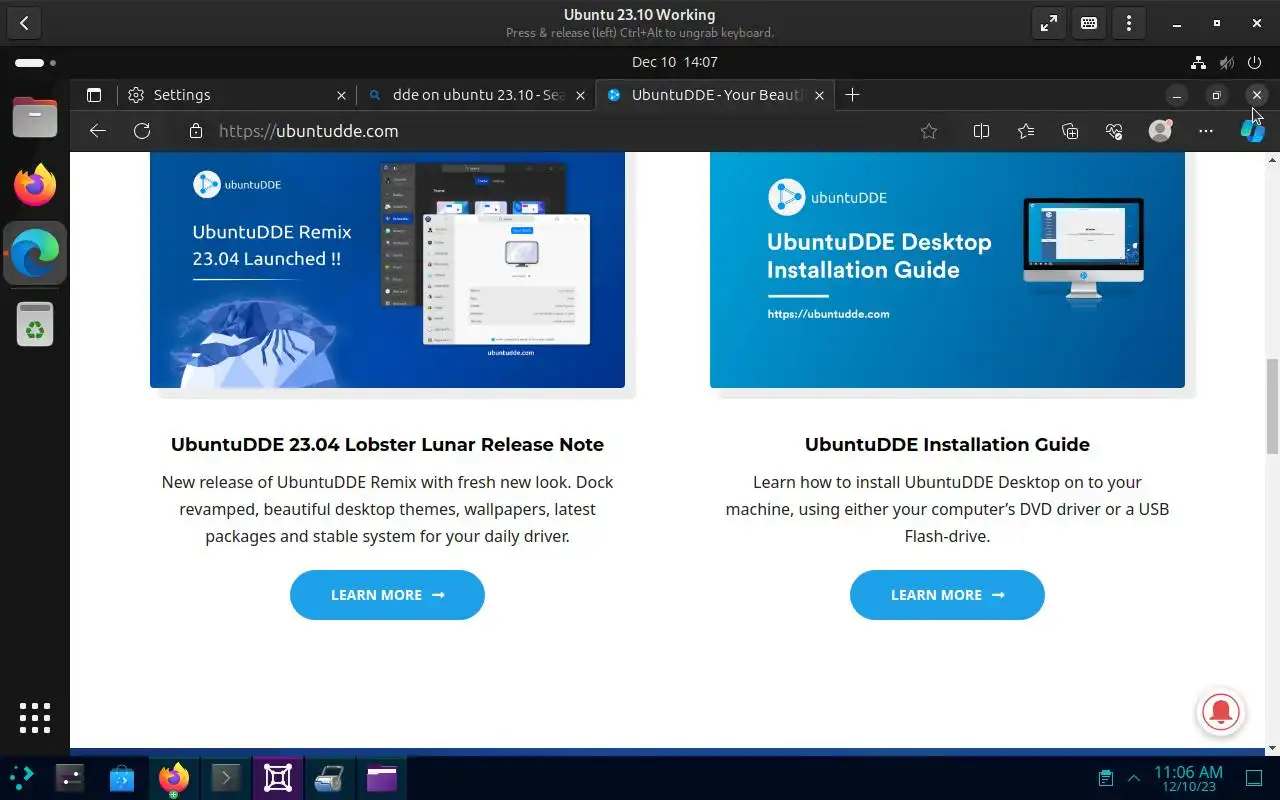Open the Desktop Installation Guide banner image
Screen dimensions: 1280x800
point(947,270)
